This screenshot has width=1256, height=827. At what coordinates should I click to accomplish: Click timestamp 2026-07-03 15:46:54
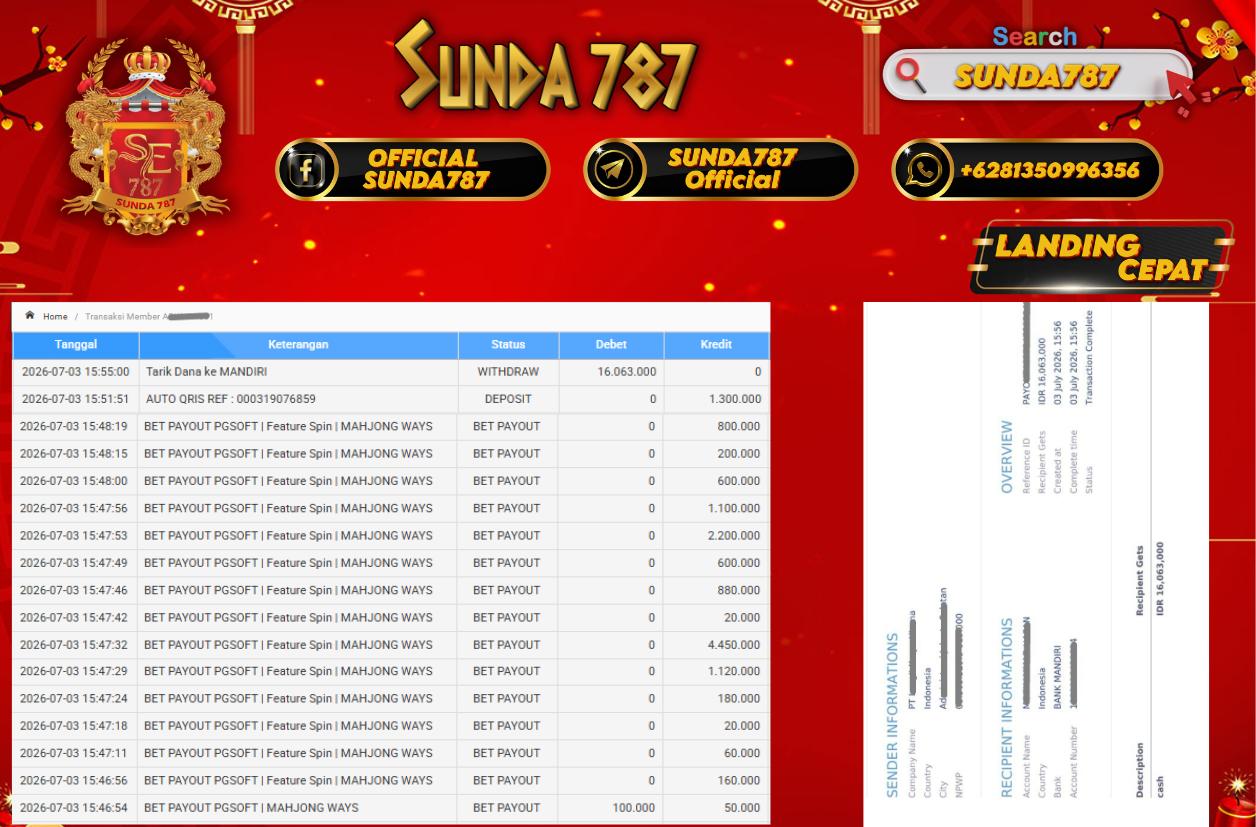74,808
